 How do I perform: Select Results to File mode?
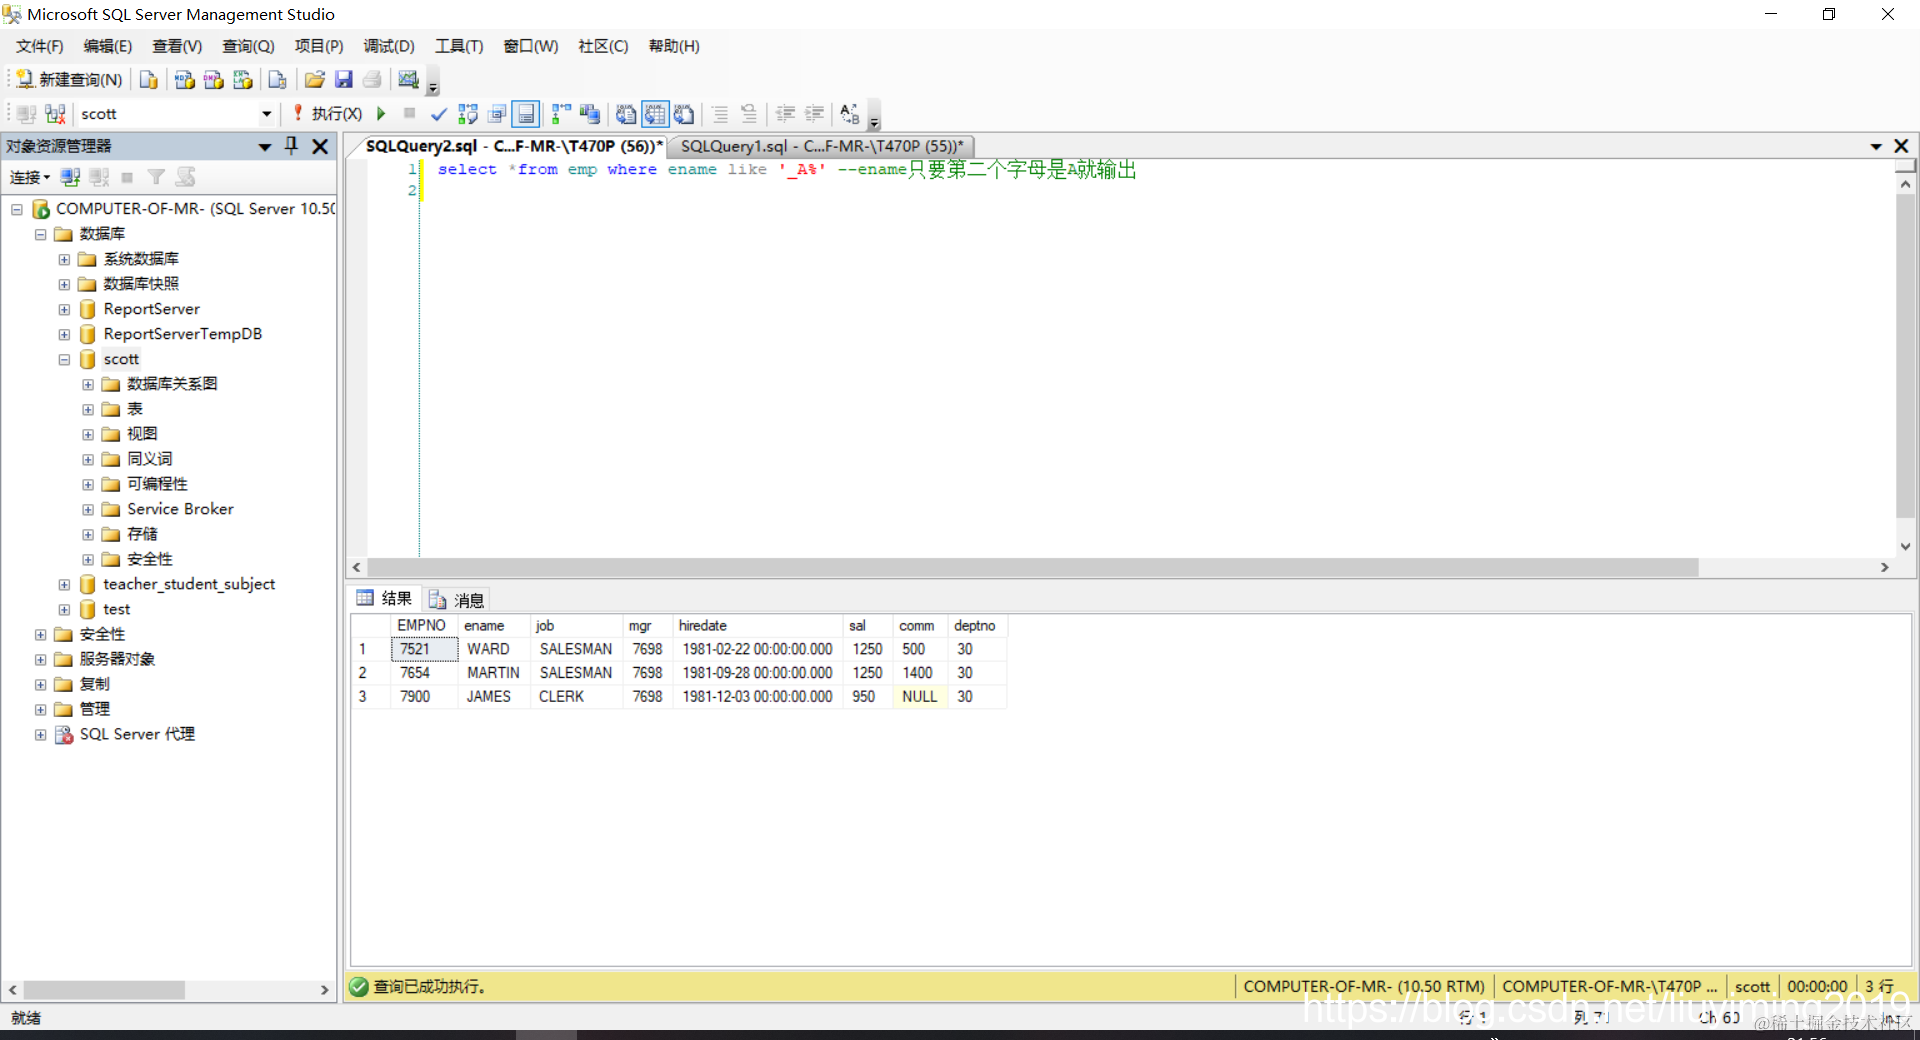684,114
